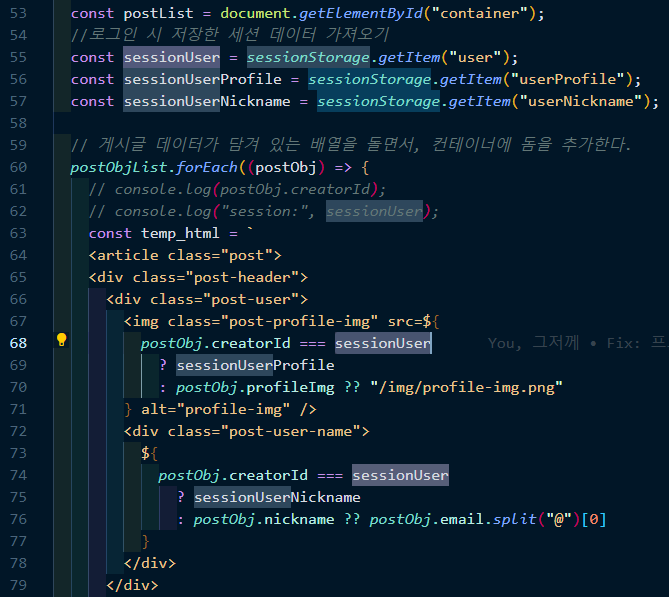Click commented console.log(postObj.creatorId) line

(237, 189)
